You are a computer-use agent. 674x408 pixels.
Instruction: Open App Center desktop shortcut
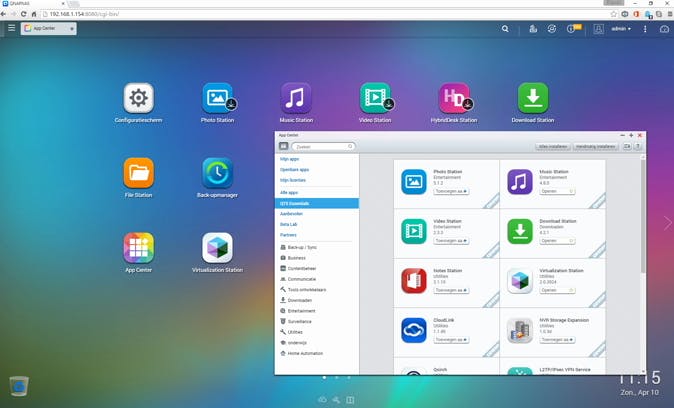coord(138,253)
